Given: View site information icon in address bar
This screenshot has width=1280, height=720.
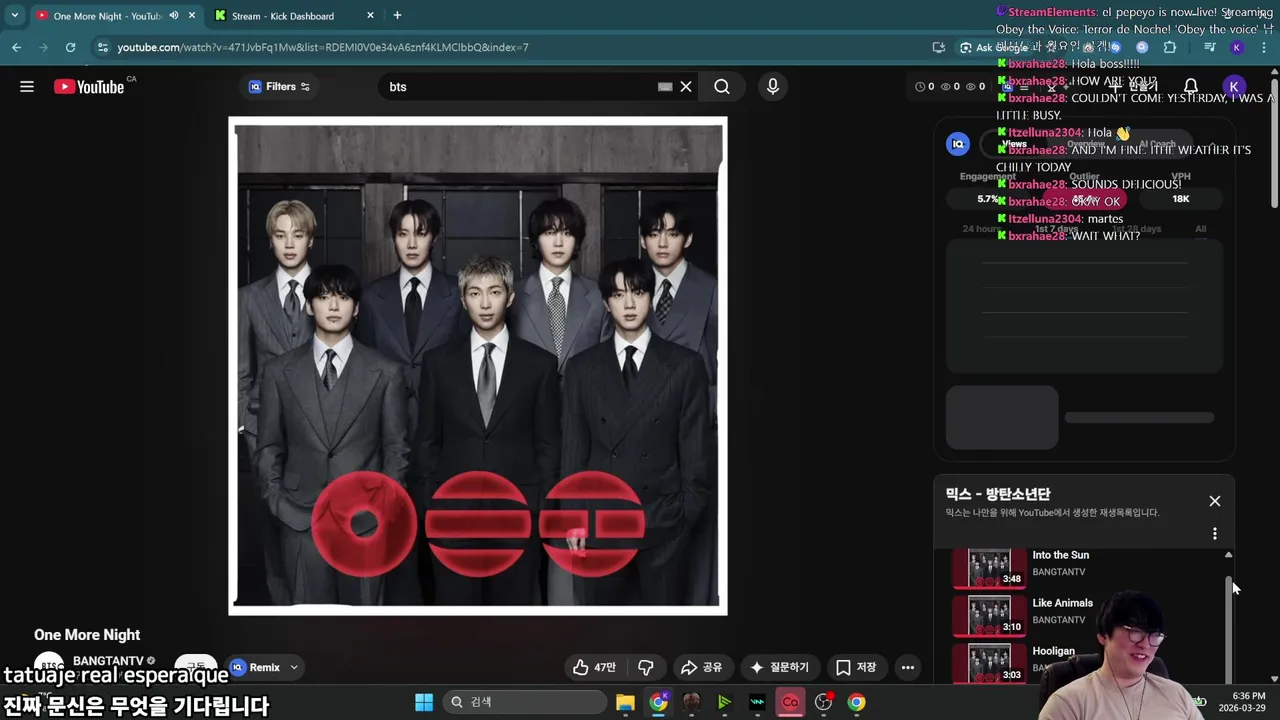Looking at the screenshot, I should point(102,47).
